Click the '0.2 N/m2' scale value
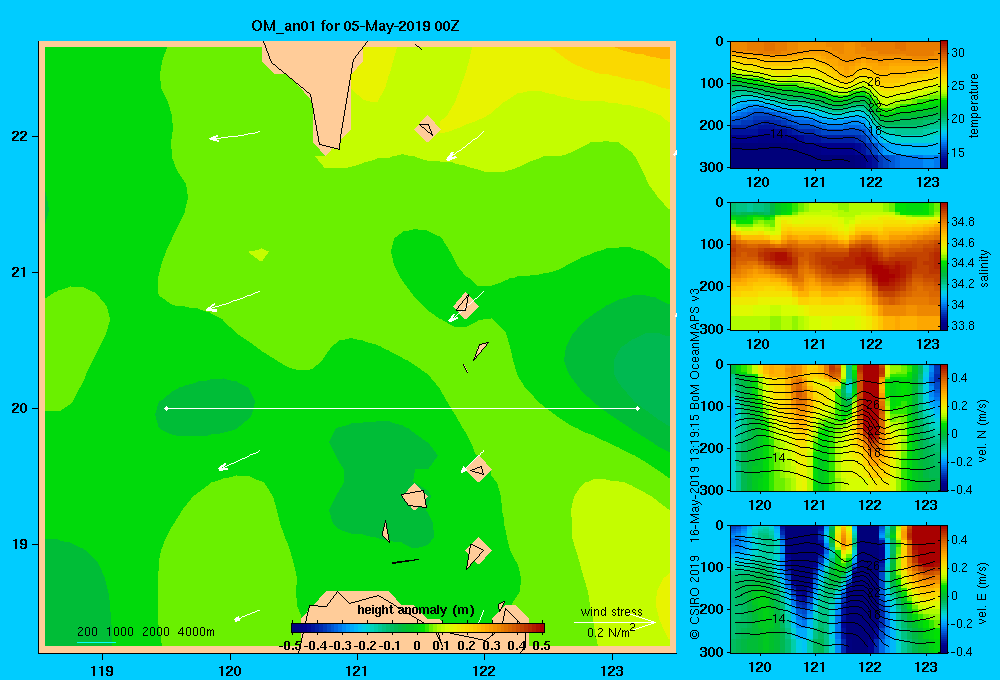Image resolution: width=1000 pixels, height=680 pixels. tap(610, 632)
